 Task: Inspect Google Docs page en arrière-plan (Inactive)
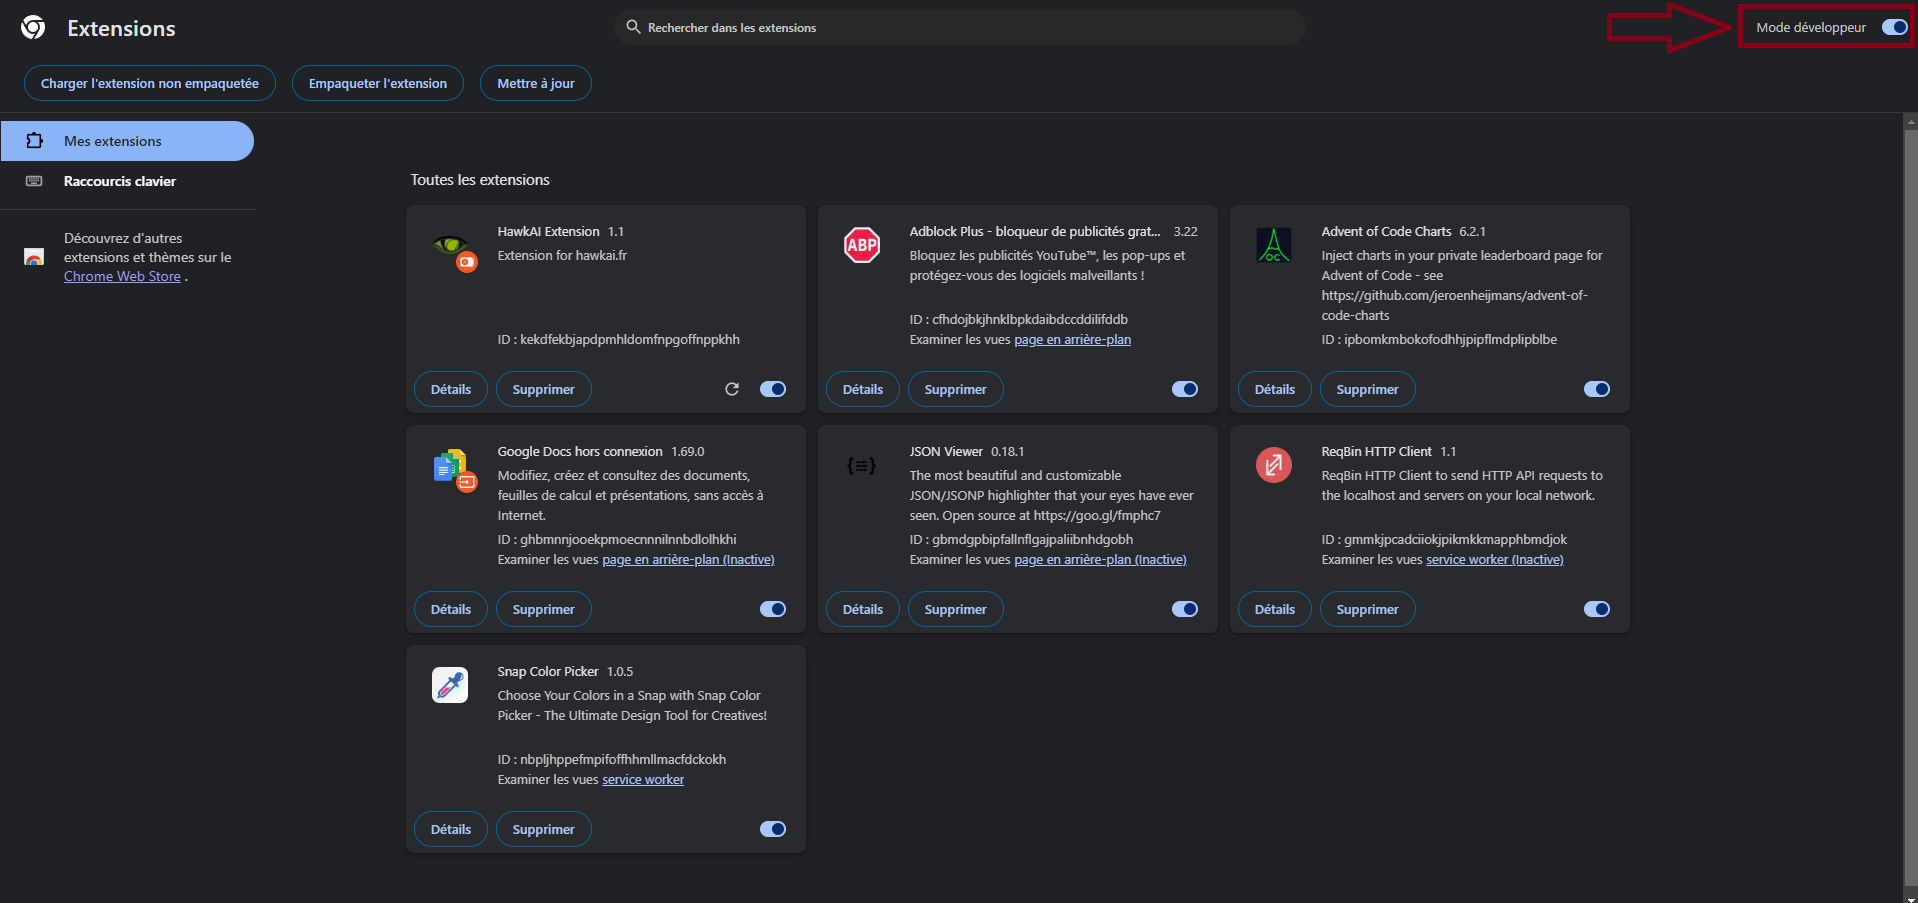coord(688,560)
